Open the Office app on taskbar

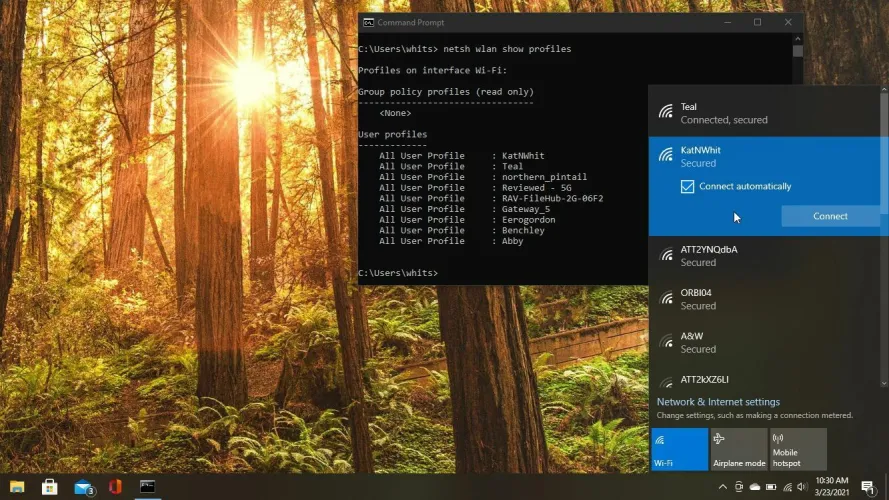(115, 487)
